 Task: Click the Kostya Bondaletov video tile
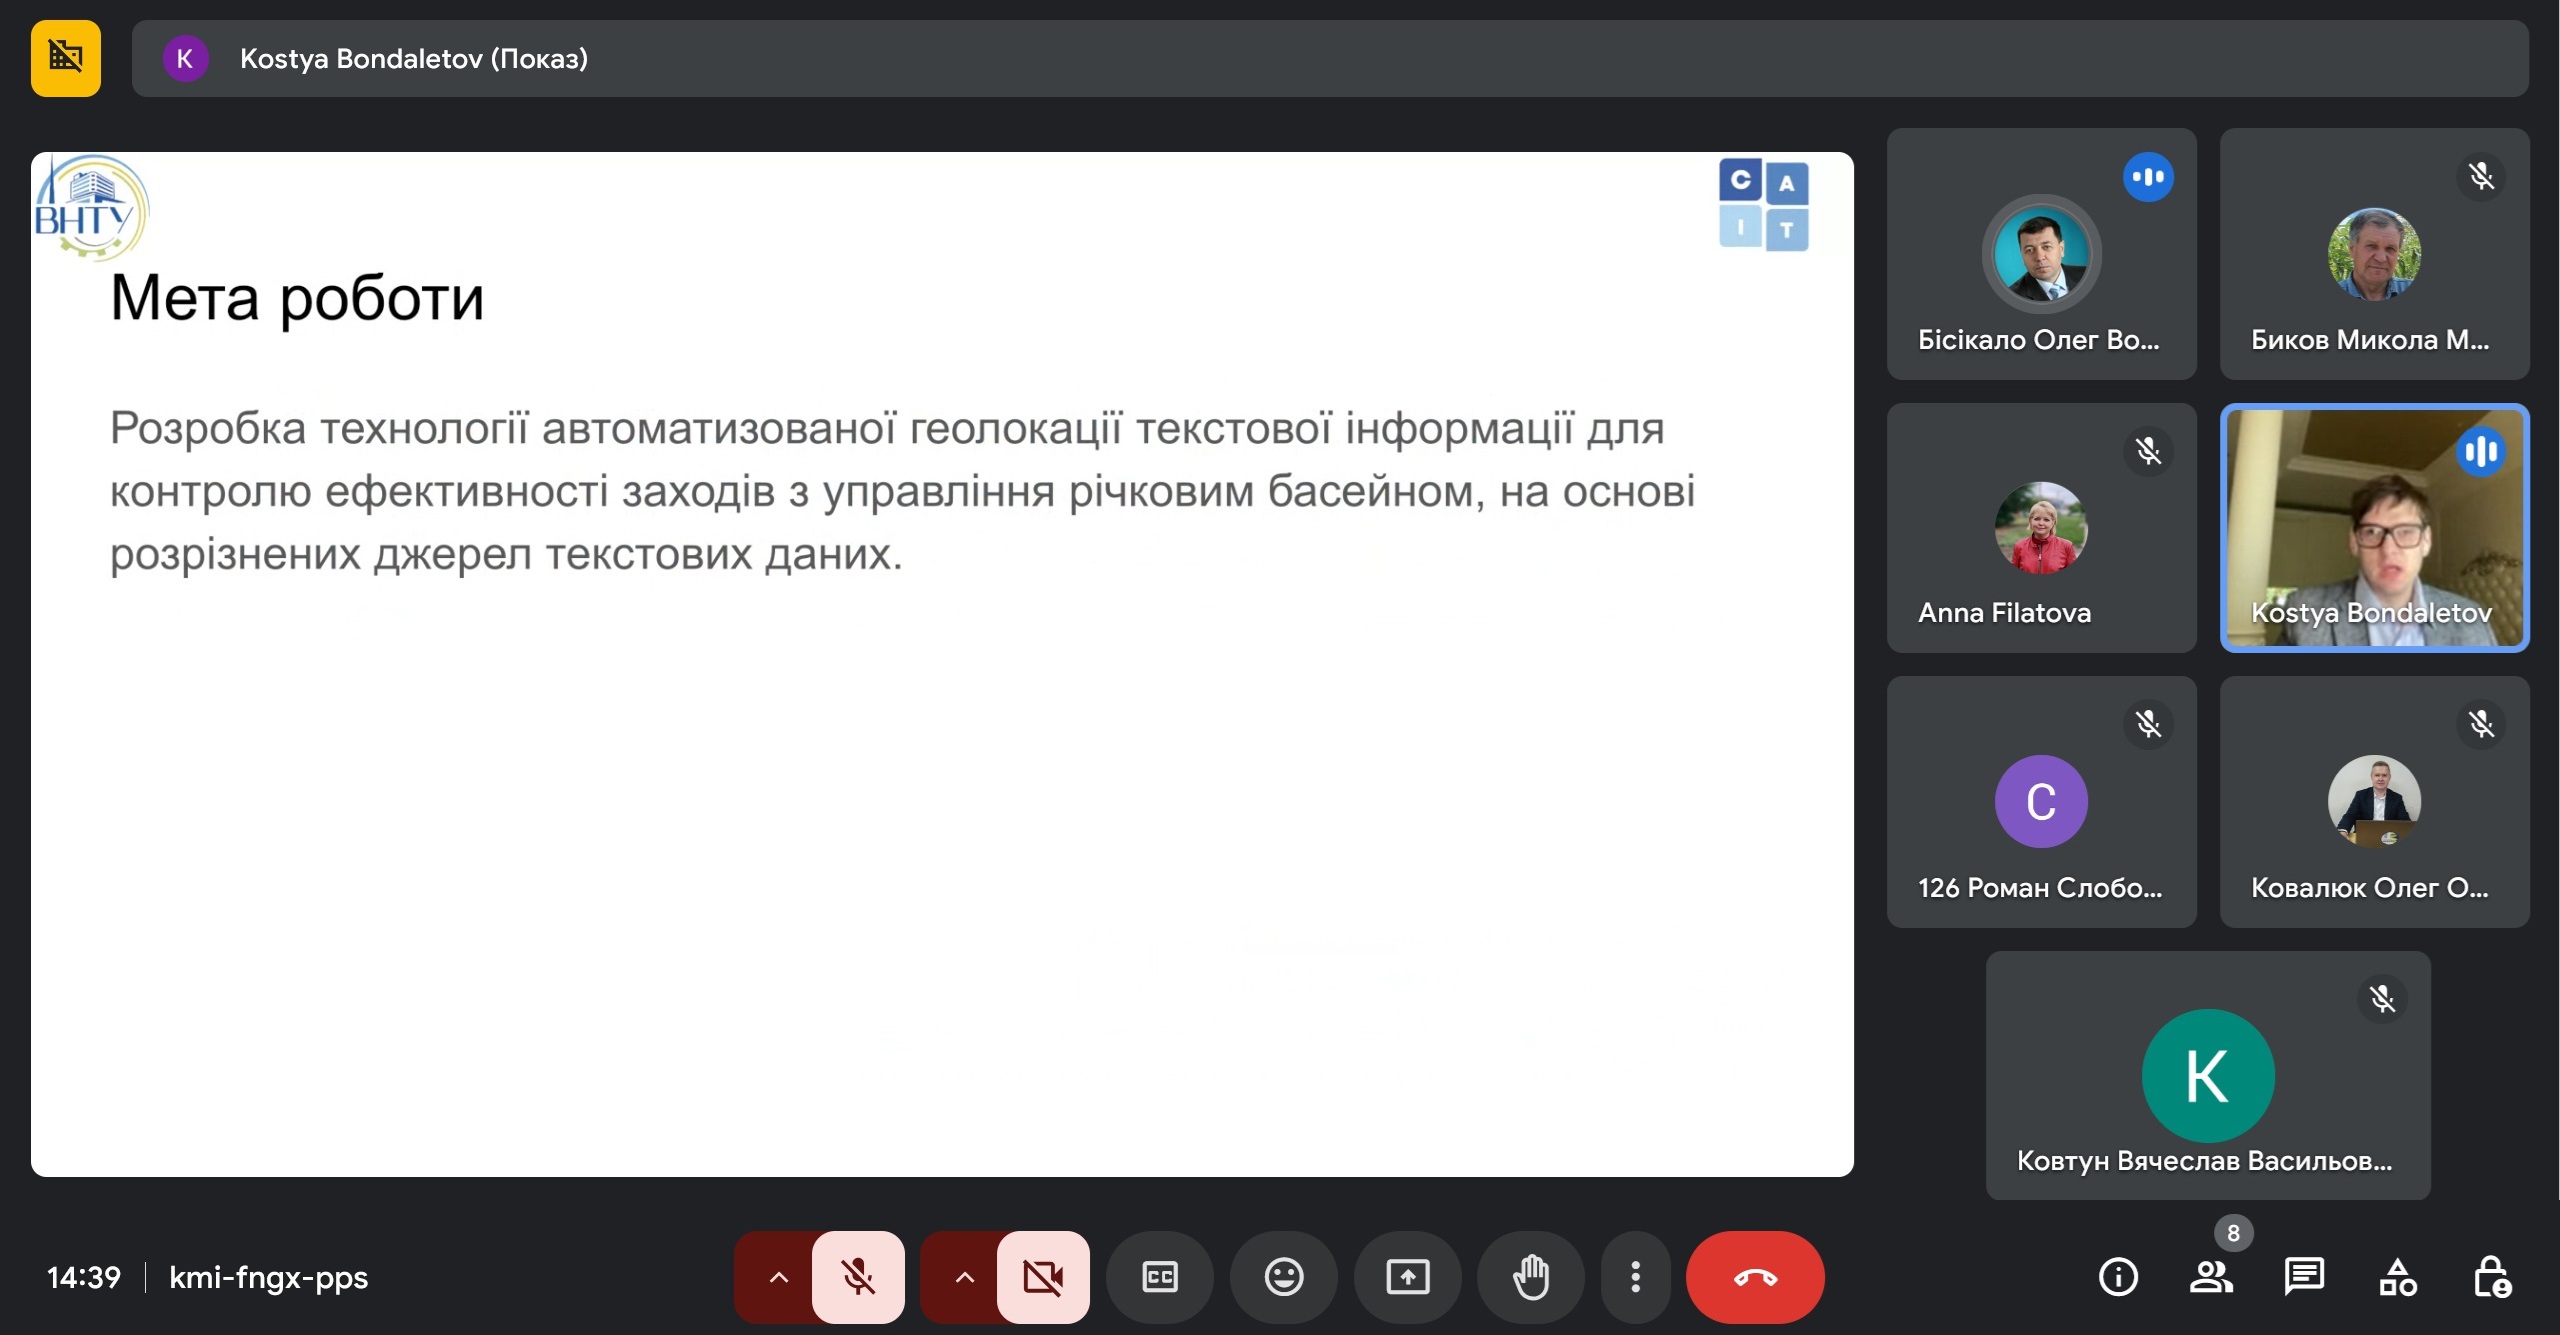click(x=2374, y=528)
